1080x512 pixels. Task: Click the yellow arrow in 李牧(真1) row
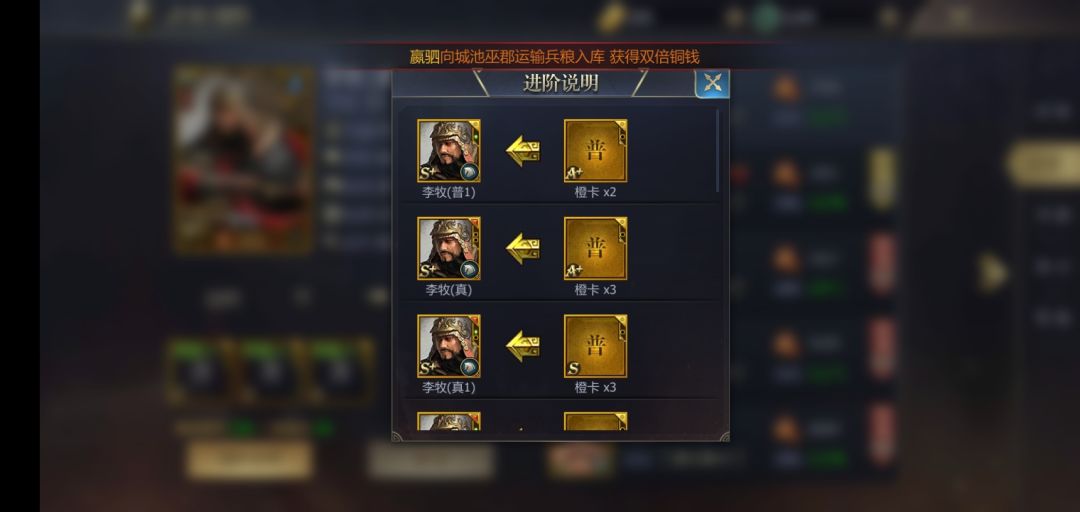click(523, 347)
